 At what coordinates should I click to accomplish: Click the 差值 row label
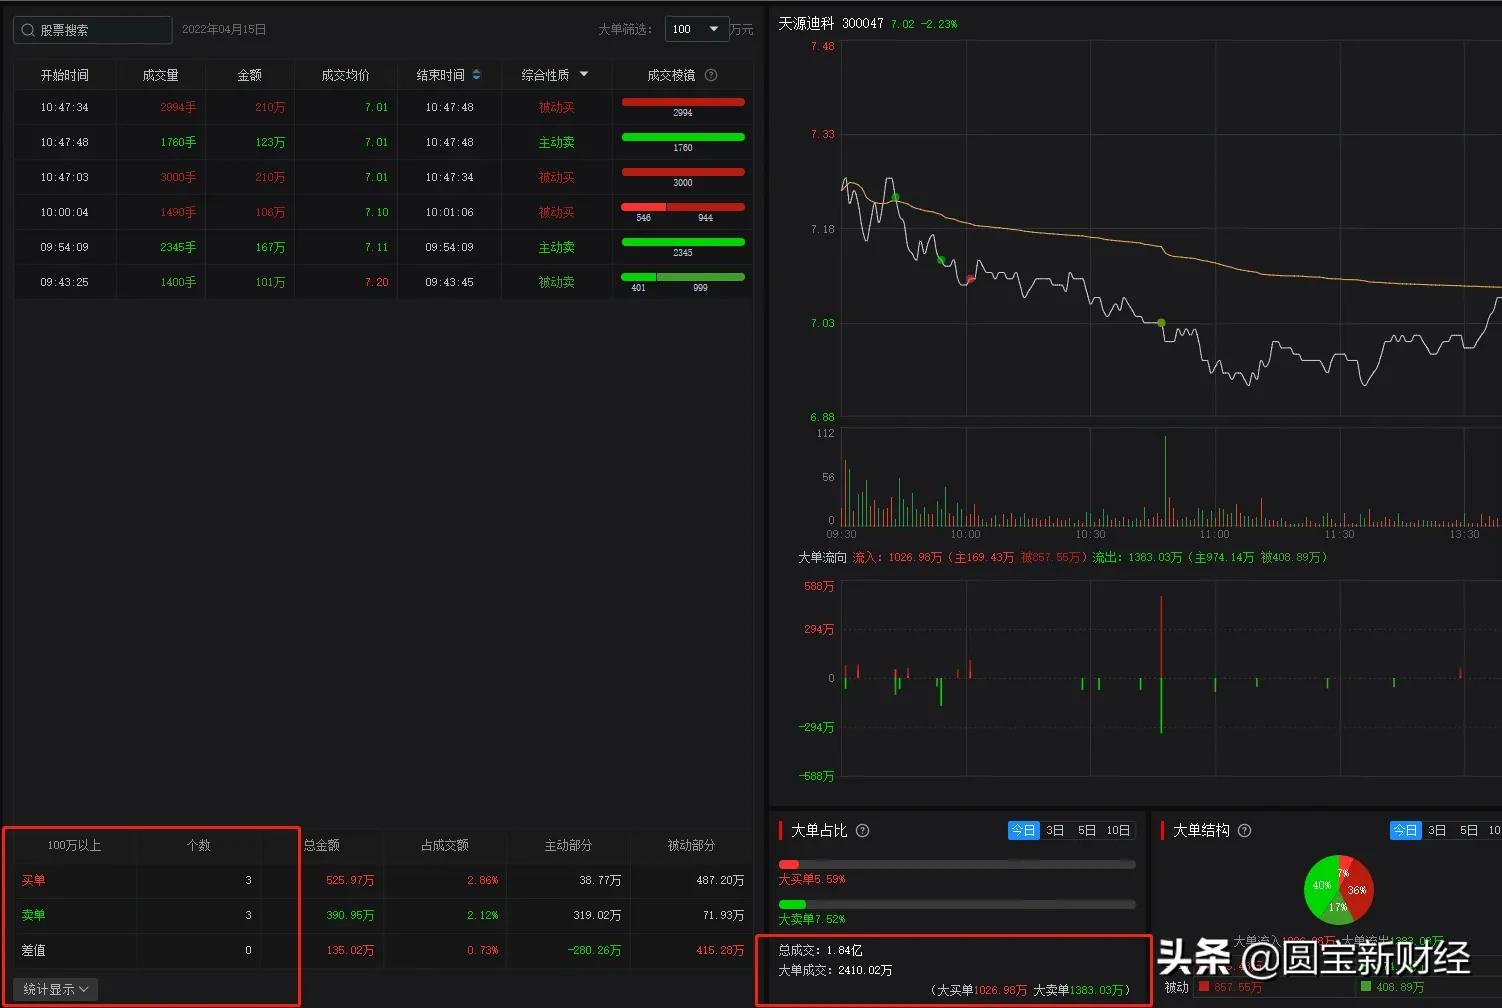tap(33, 950)
